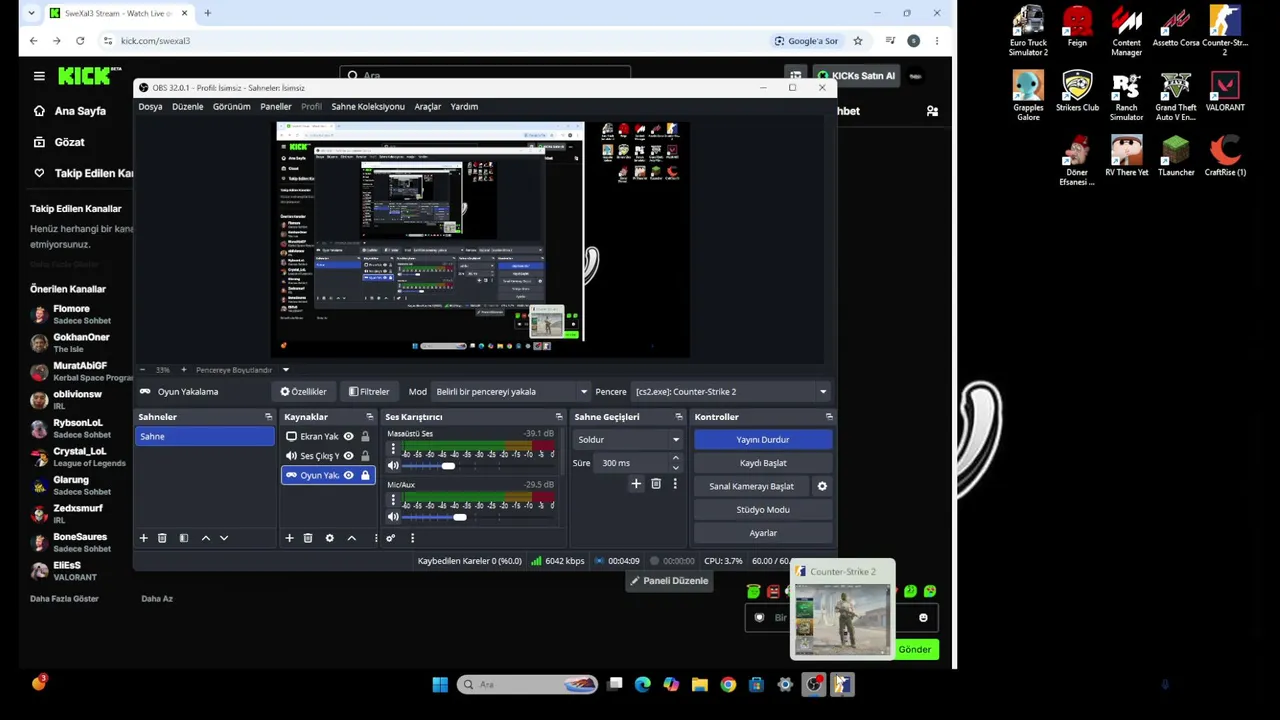Open Masaüstü Ses options three-dot menu
This screenshot has height=720, width=1280.
click(x=393, y=449)
